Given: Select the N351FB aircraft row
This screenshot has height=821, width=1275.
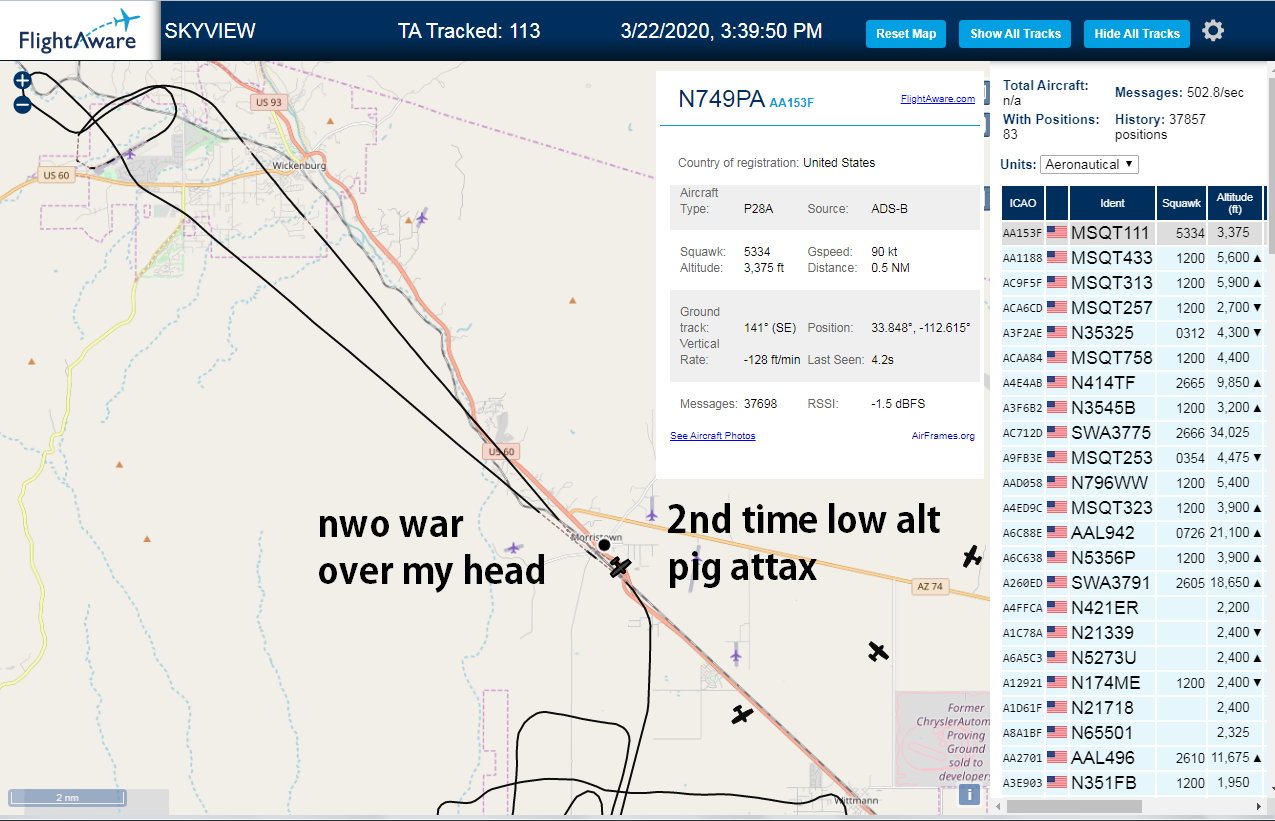Looking at the screenshot, I should coord(1132,783).
